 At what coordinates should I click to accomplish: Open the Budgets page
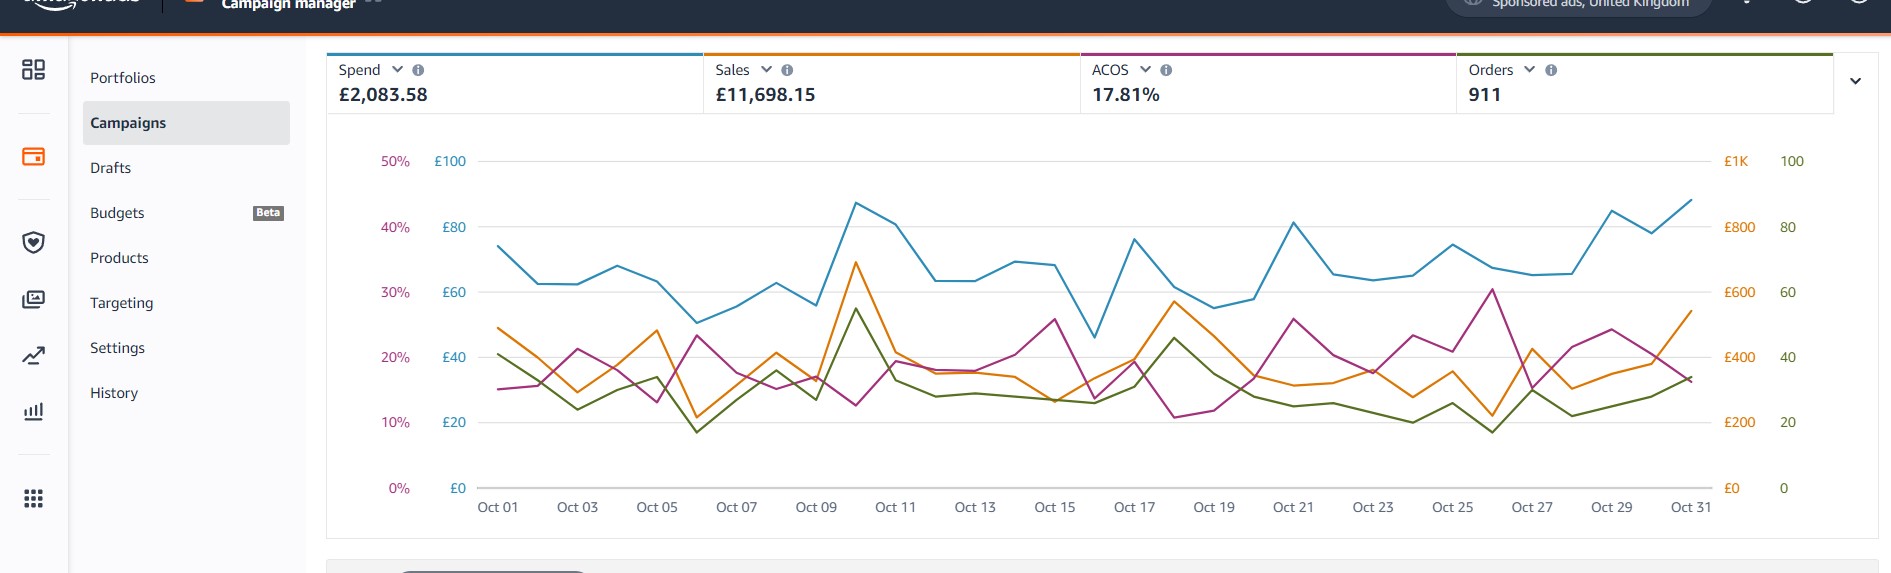tap(117, 213)
